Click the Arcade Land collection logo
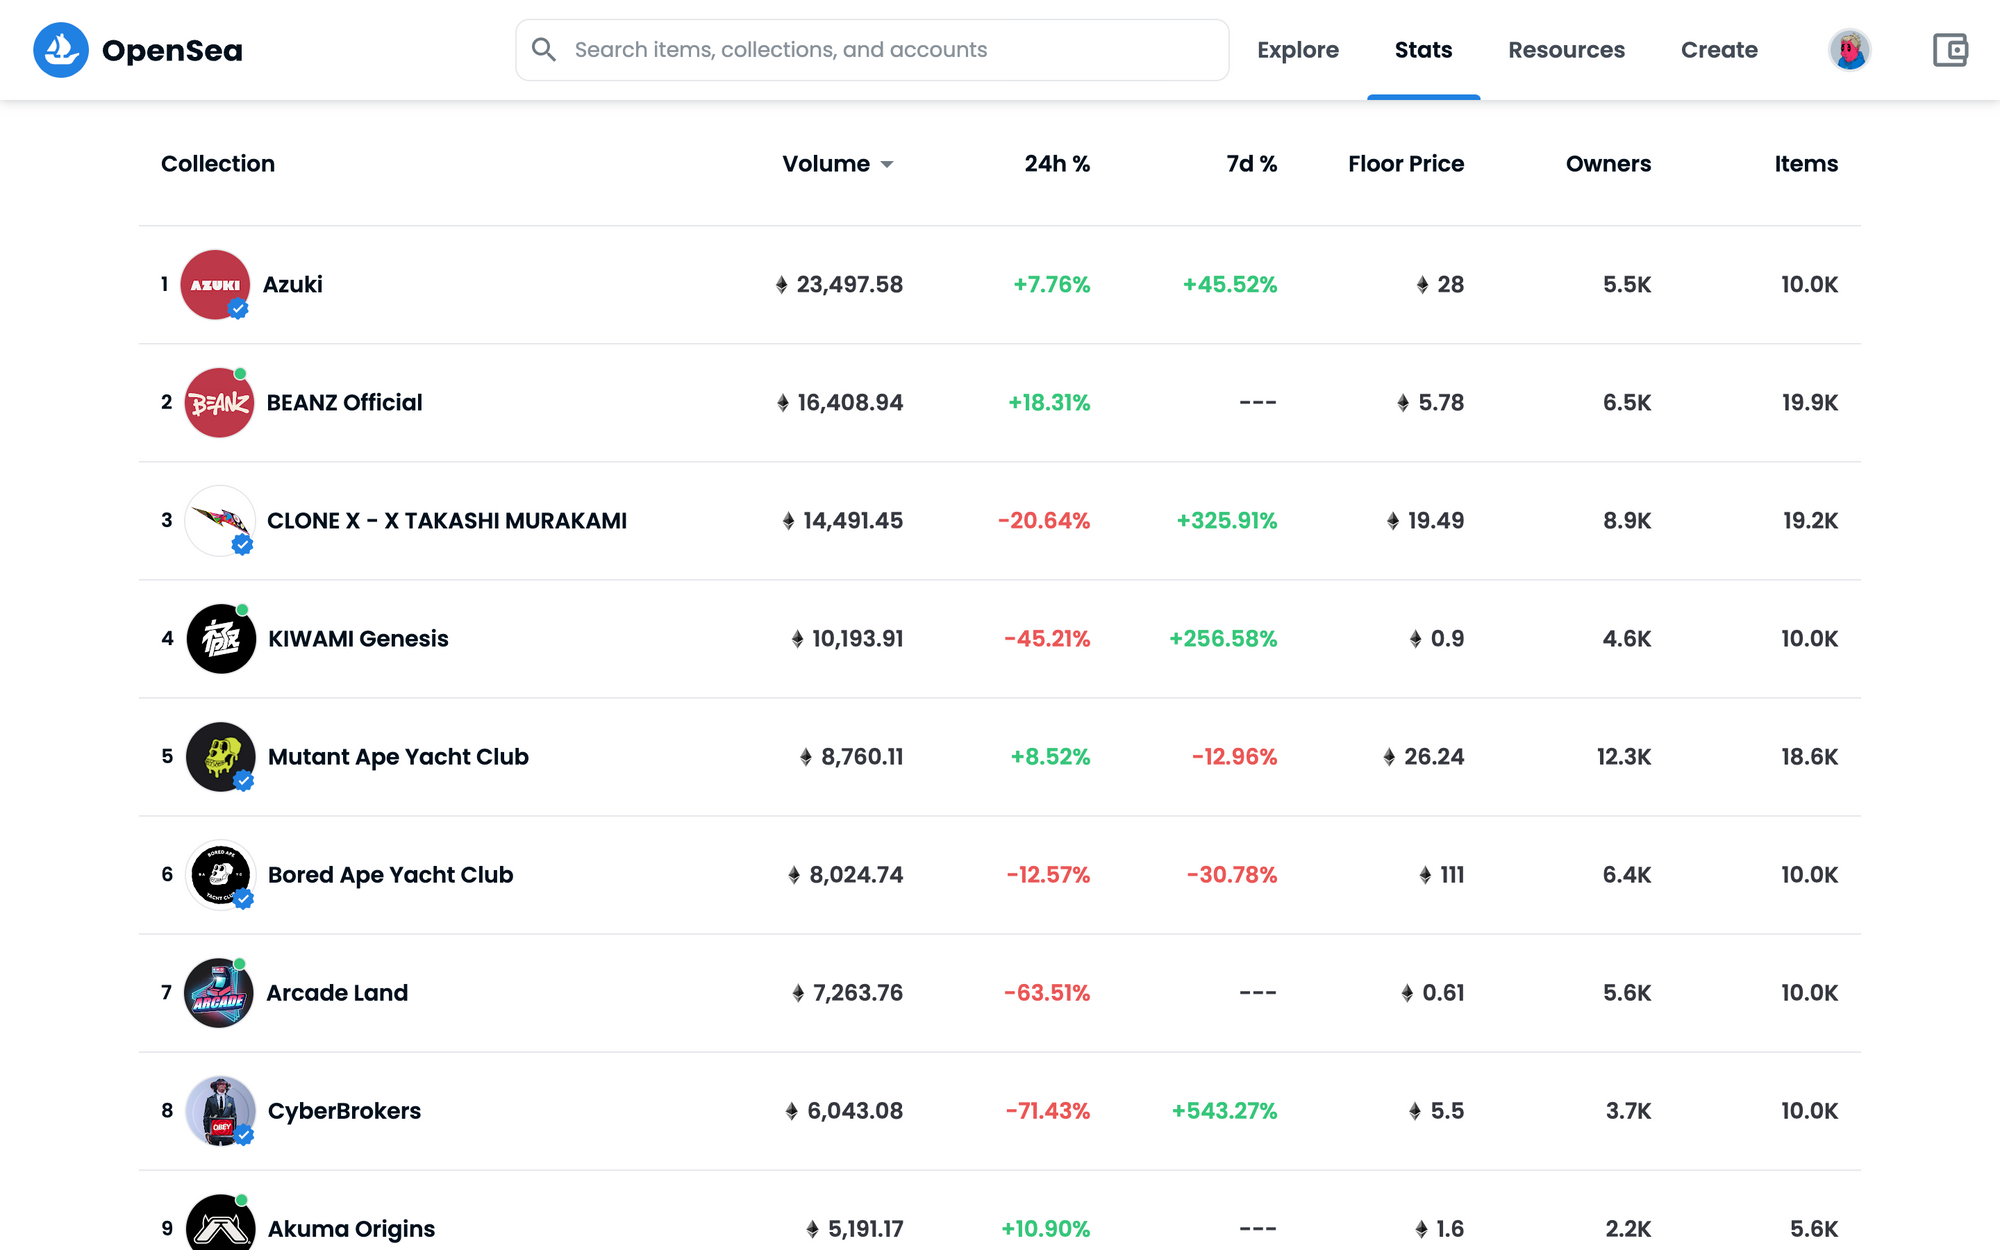 point(219,993)
